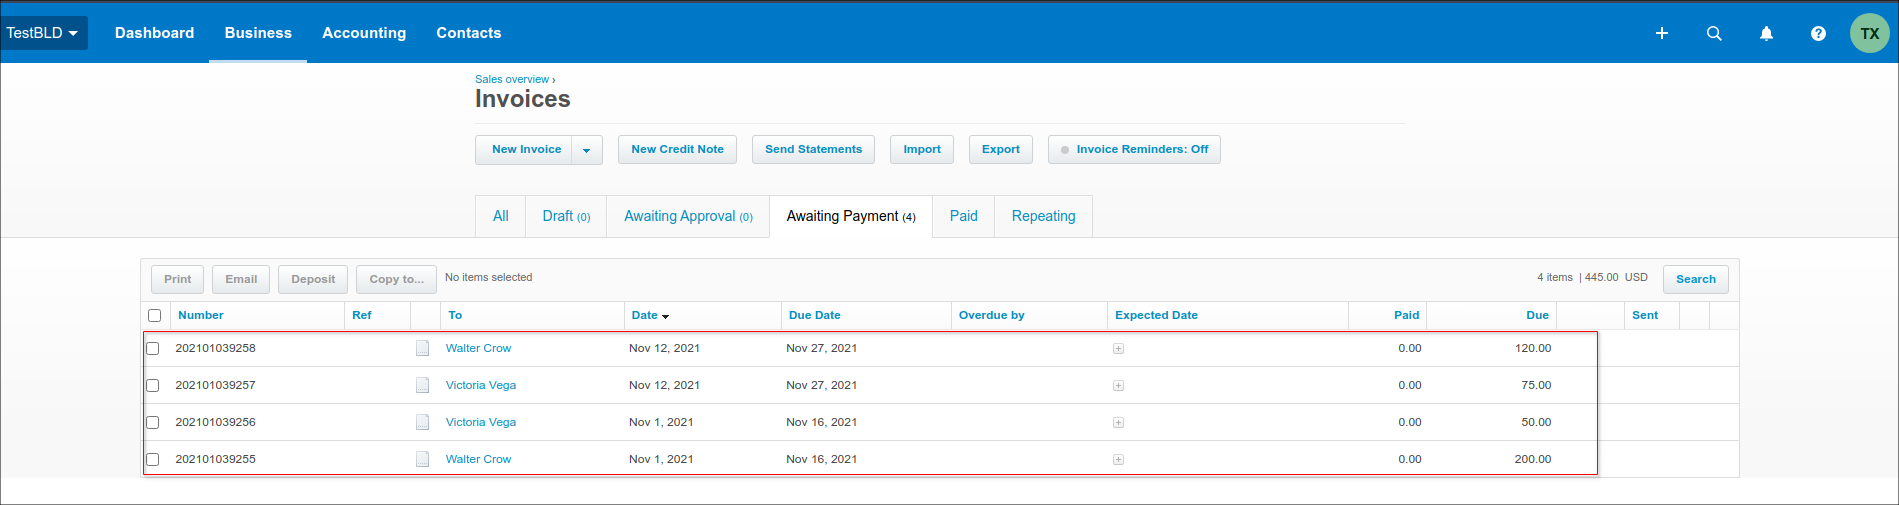Open the help question mark icon

pos(1818,33)
